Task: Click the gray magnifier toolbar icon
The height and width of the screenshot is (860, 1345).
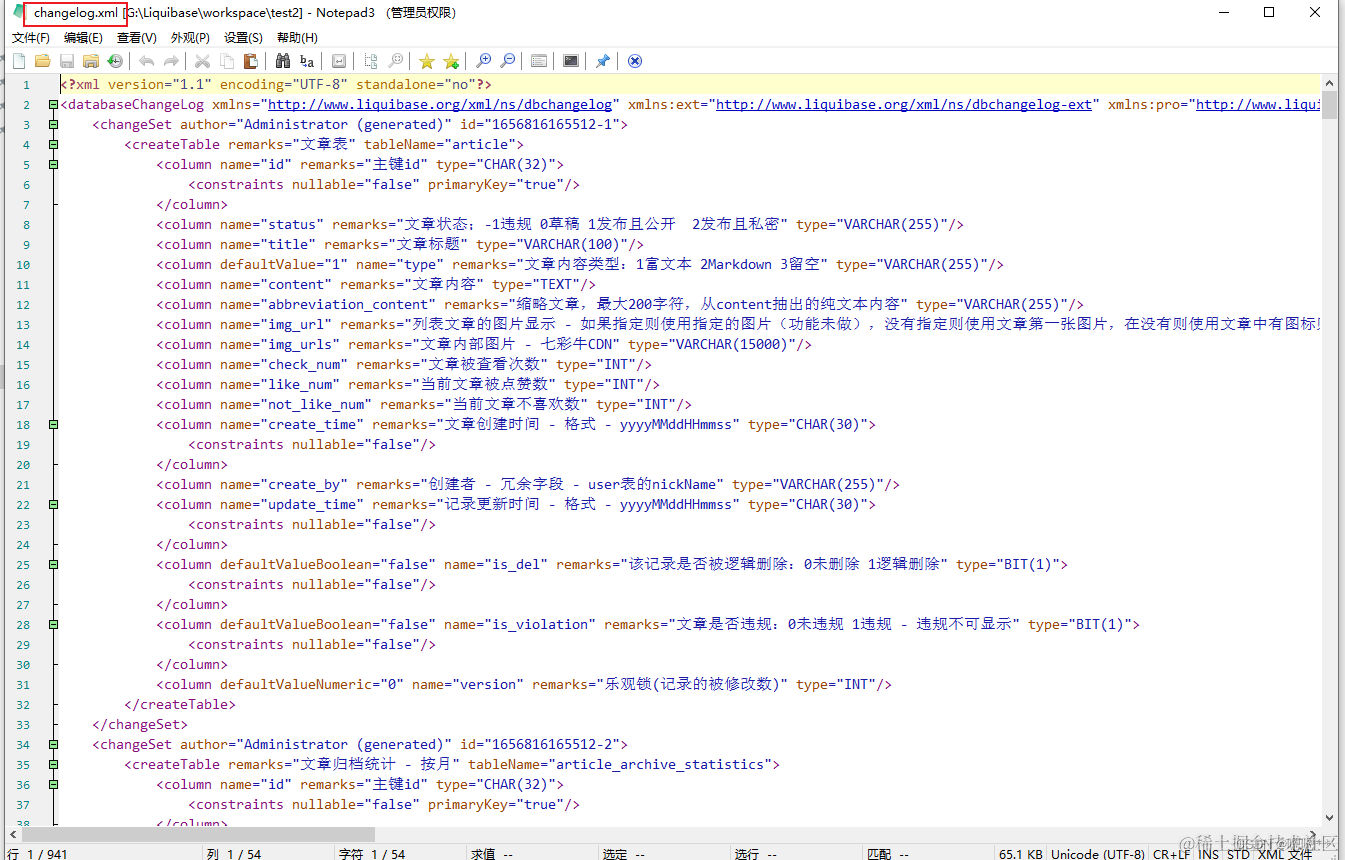Action: (395, 61)
